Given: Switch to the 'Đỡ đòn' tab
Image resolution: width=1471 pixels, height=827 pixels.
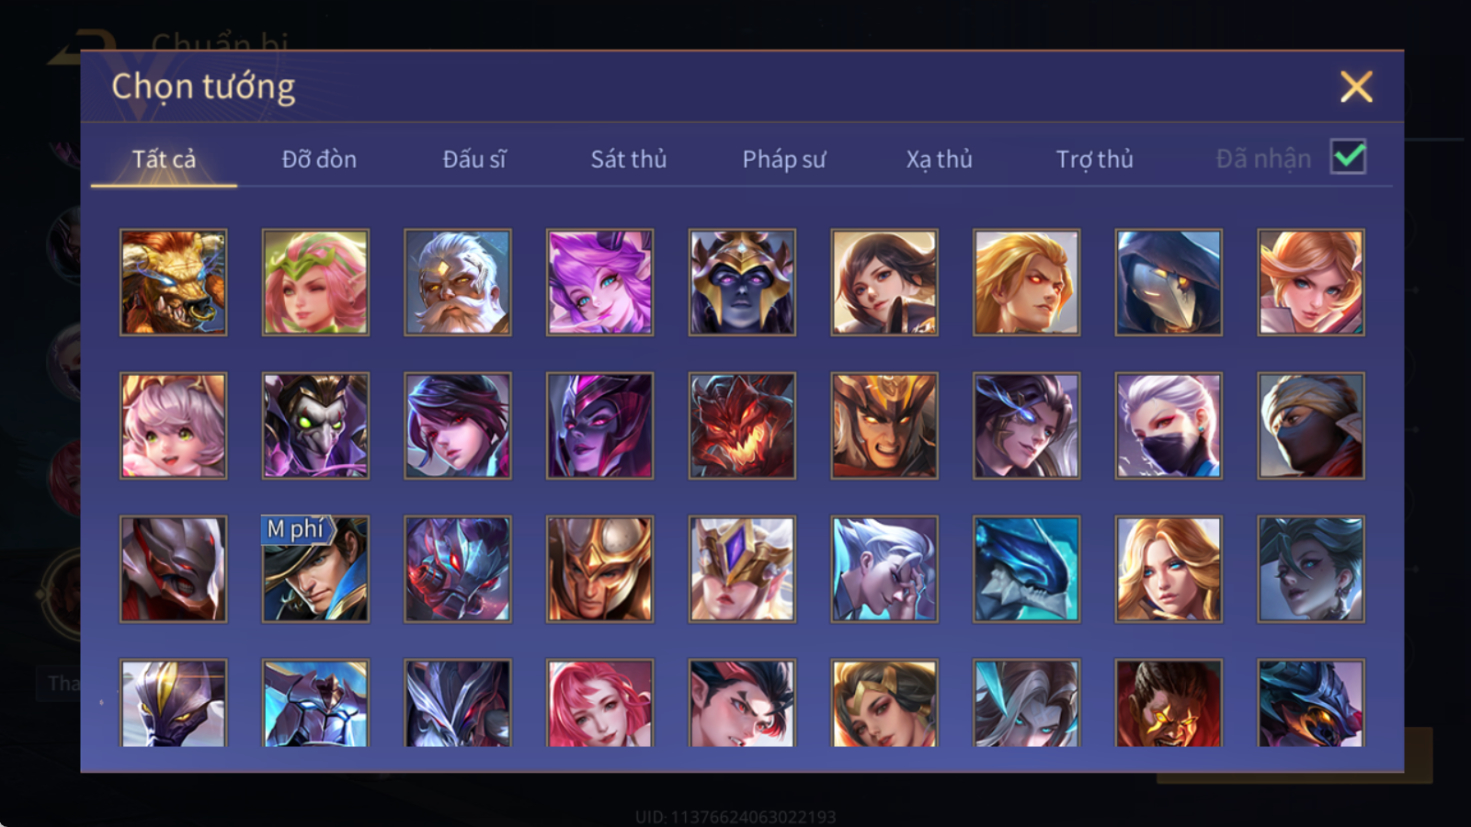Looking at the screenshot, I should point(319,159).
